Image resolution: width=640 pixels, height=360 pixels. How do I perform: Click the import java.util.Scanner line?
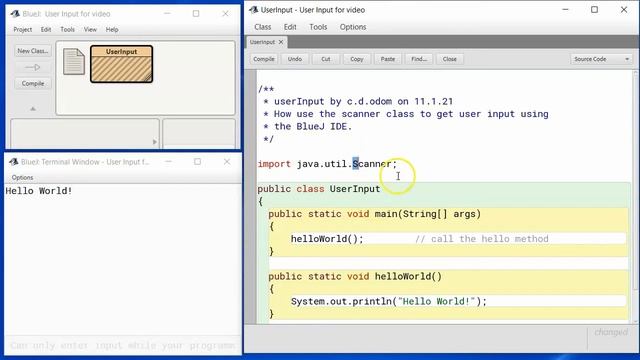coord(327,164)
